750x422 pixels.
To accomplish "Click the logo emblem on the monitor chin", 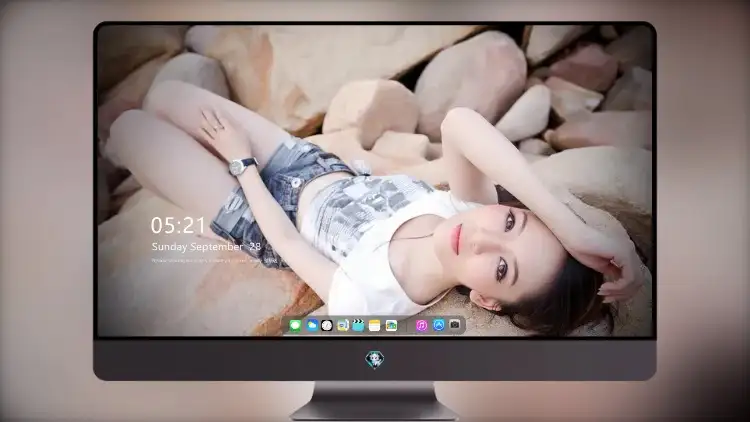I will click(x=375, y=360).
